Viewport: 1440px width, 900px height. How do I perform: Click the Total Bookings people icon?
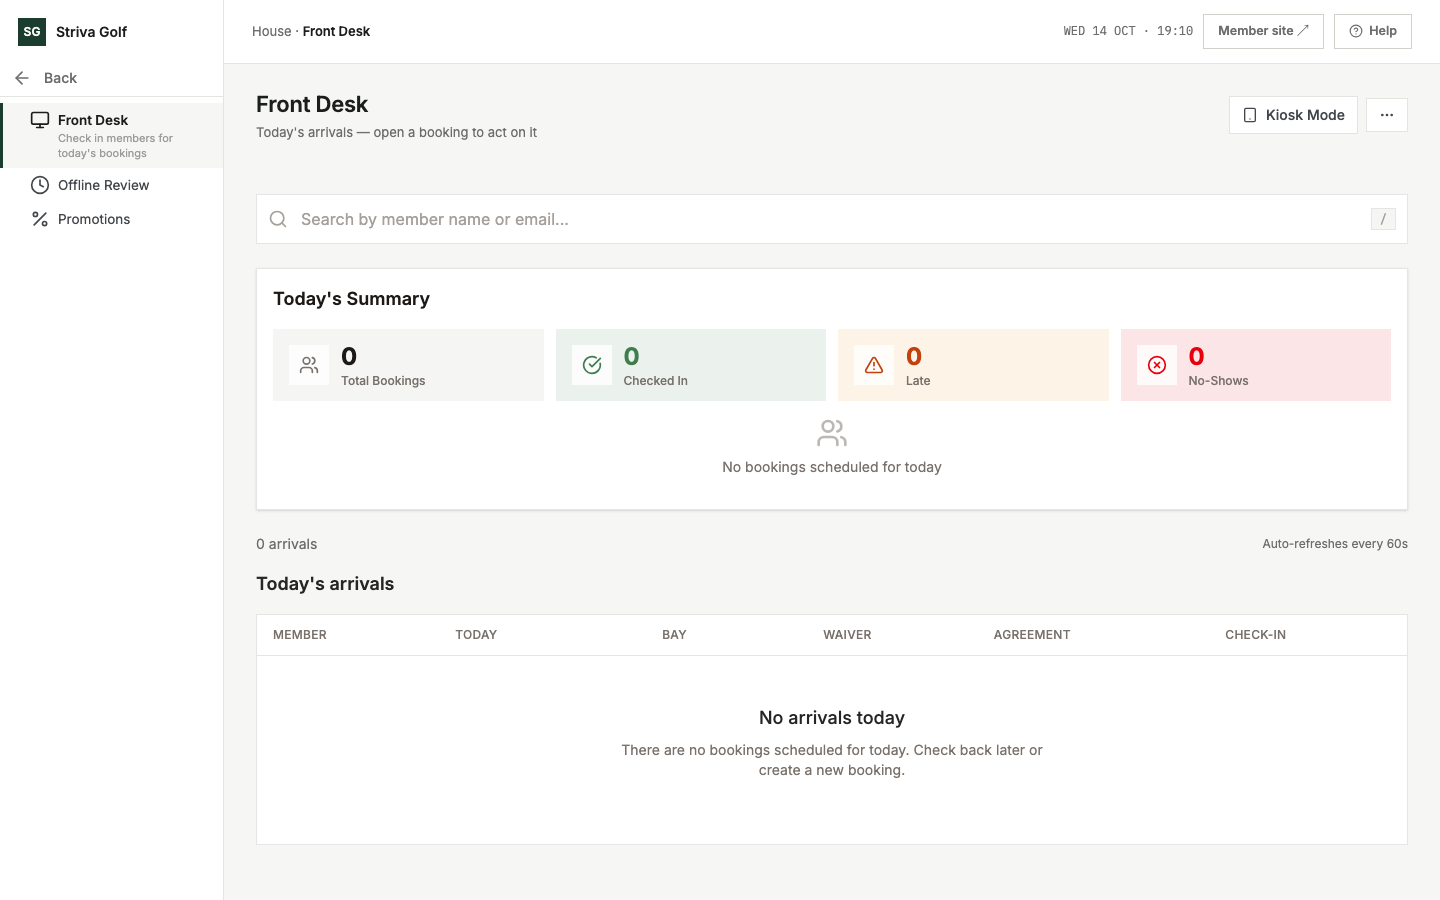tap(309, 365)
